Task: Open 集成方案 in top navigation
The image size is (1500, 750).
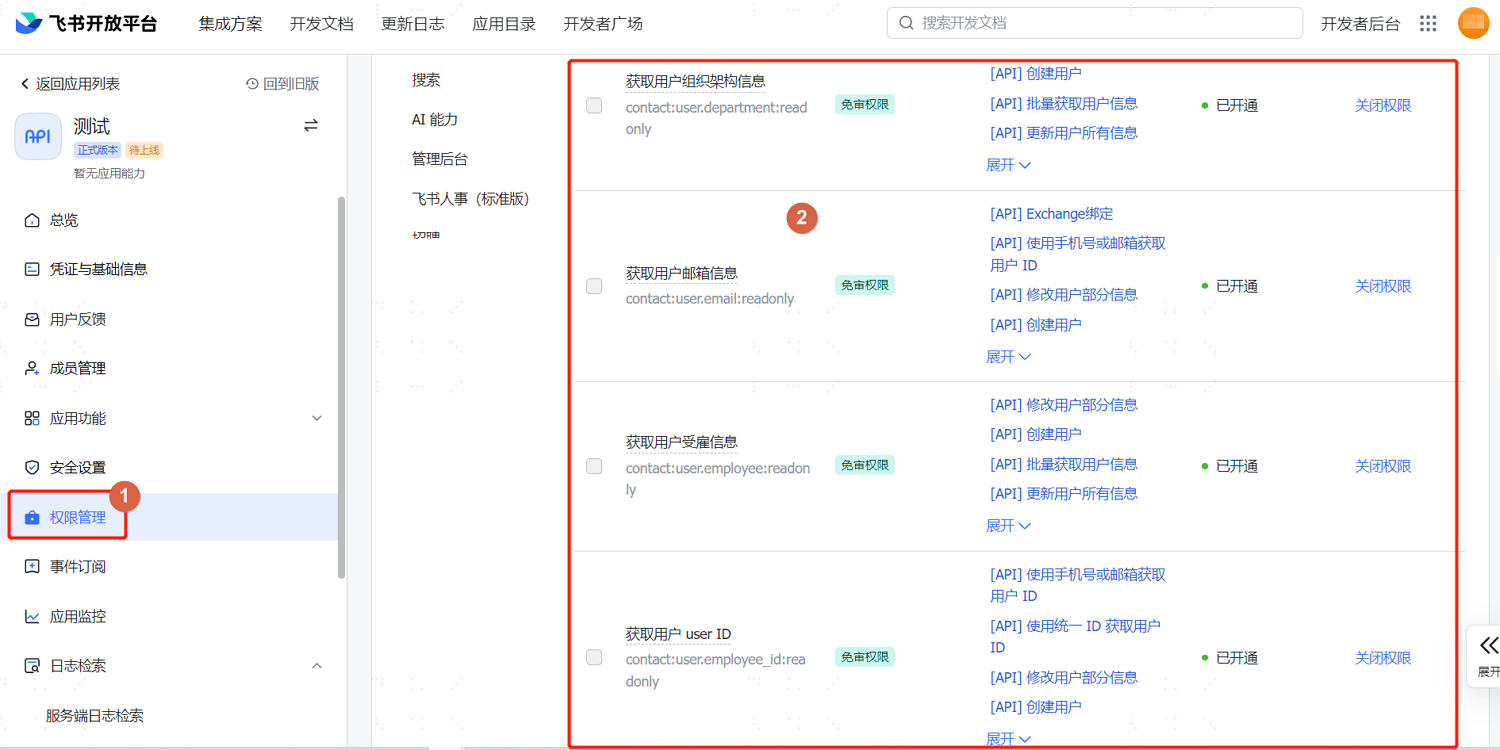Action: pyautogui.click(x=230, y=24)
